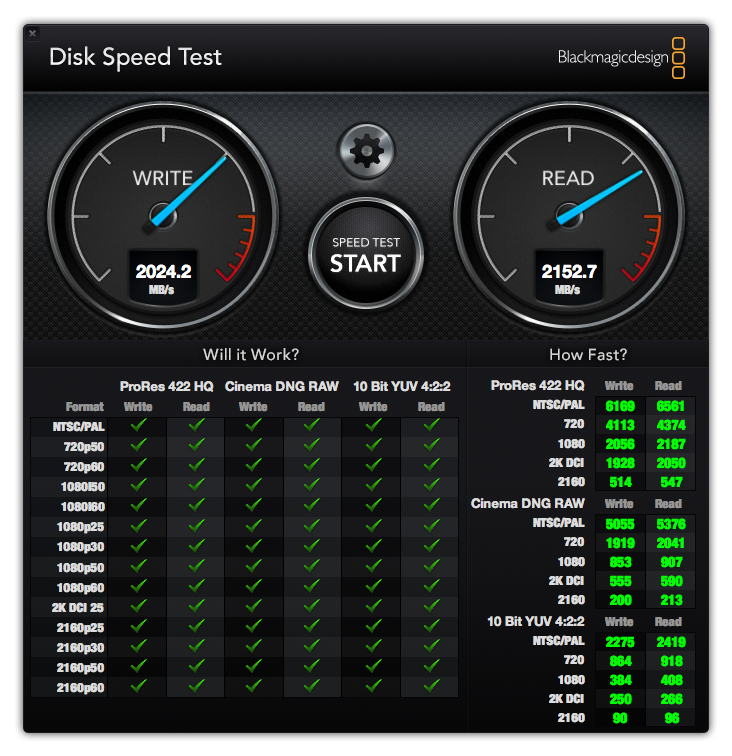The width and height of the screenshot is (732, 756).
Task: Click the Cinema DNG RAW Write checkmark for NTSC/PAL
Action: [x=254, y=425]
